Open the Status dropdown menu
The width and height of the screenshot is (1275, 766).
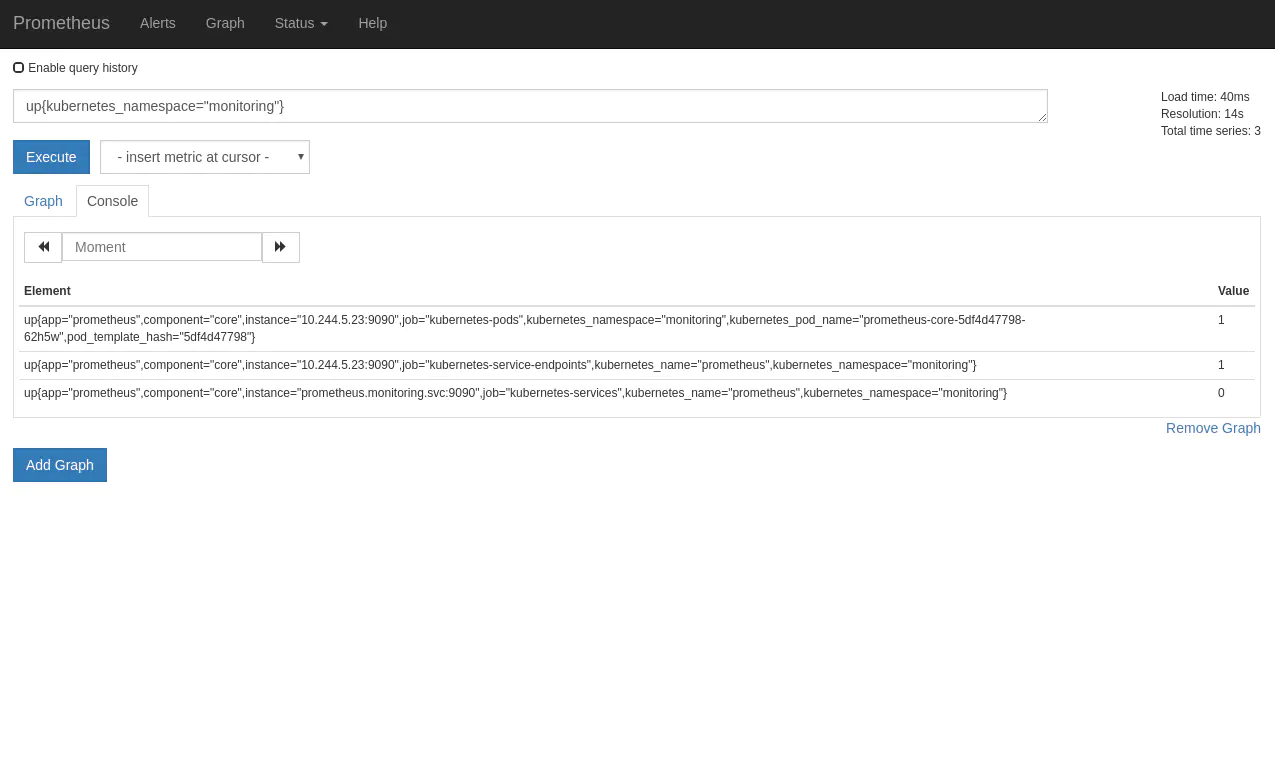(x=301, y=23)
